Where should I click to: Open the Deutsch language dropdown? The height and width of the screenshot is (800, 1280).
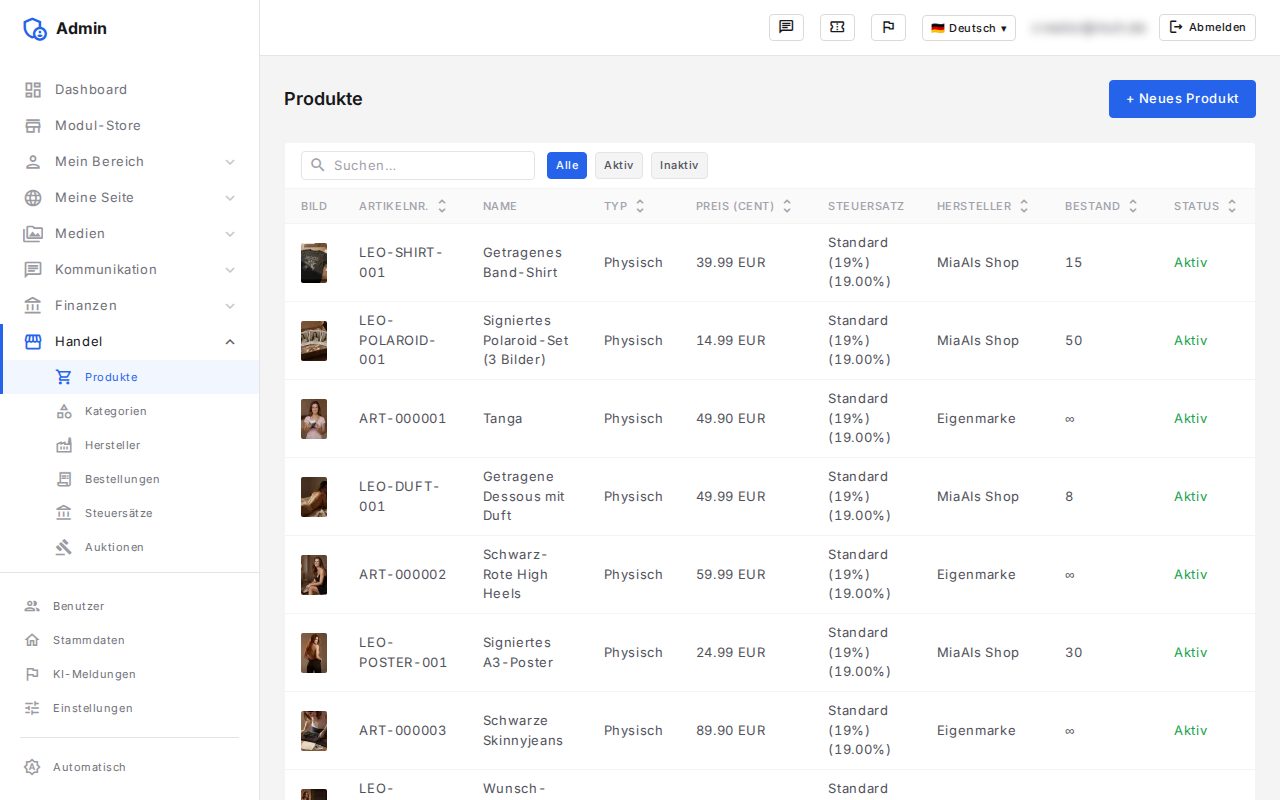(968, 28)
